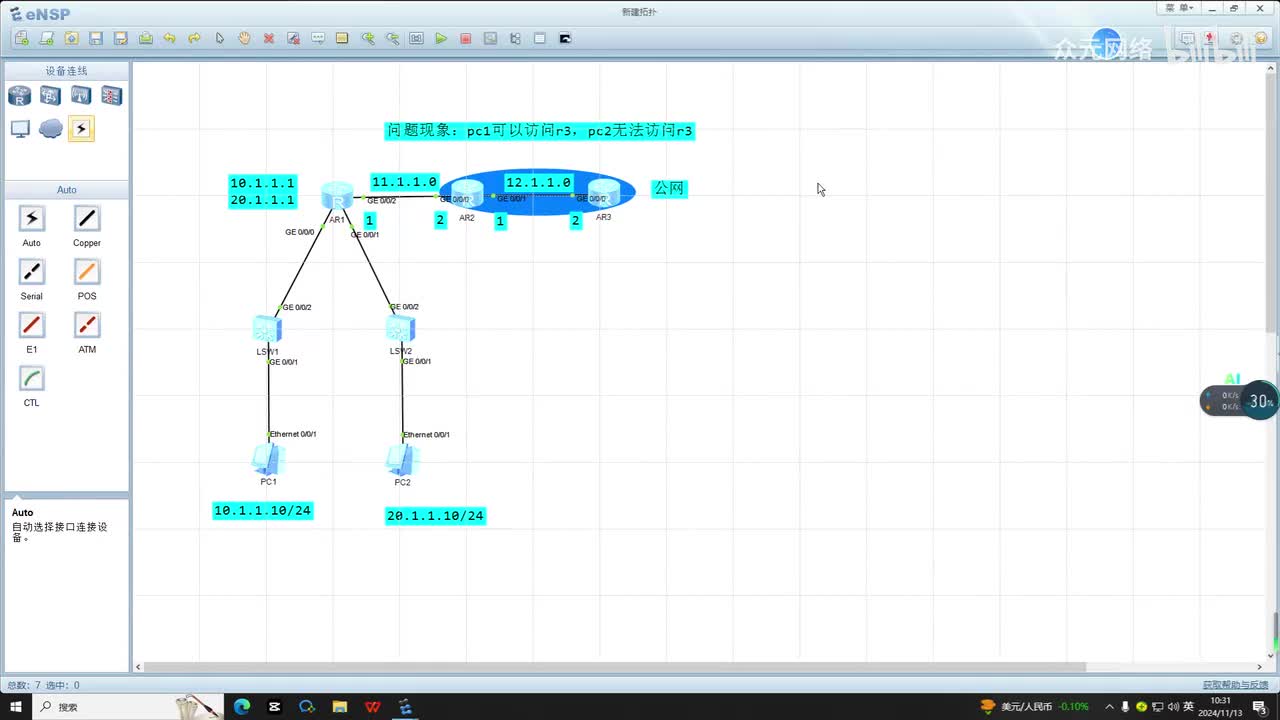
Task: Save the topology with the floppy icon
Action: 96,38
